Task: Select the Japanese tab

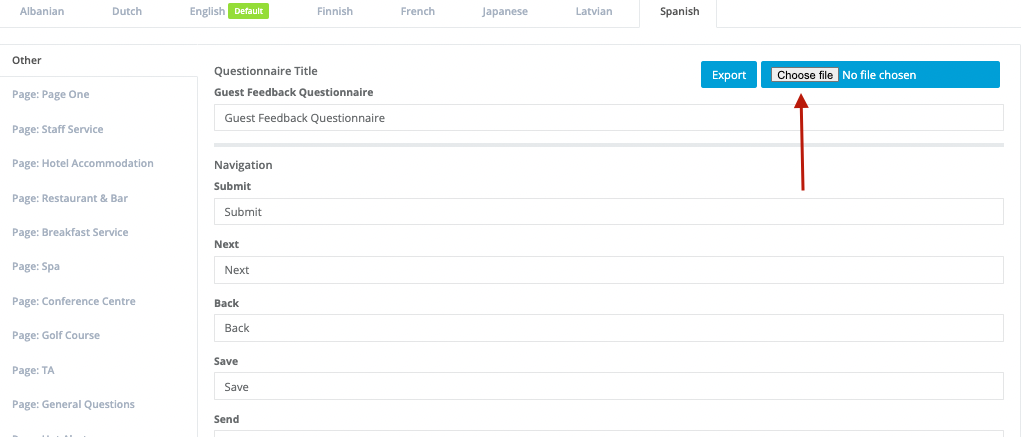Action: point(505,12)
